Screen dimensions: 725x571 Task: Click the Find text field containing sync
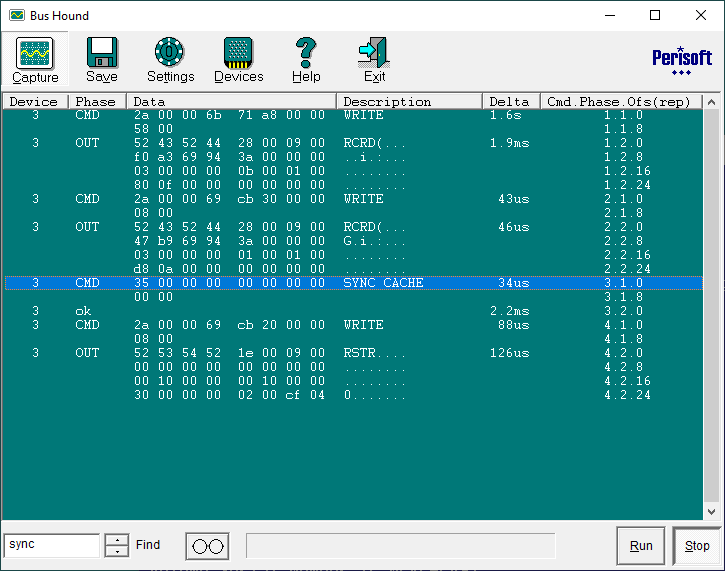click(52, 545)
